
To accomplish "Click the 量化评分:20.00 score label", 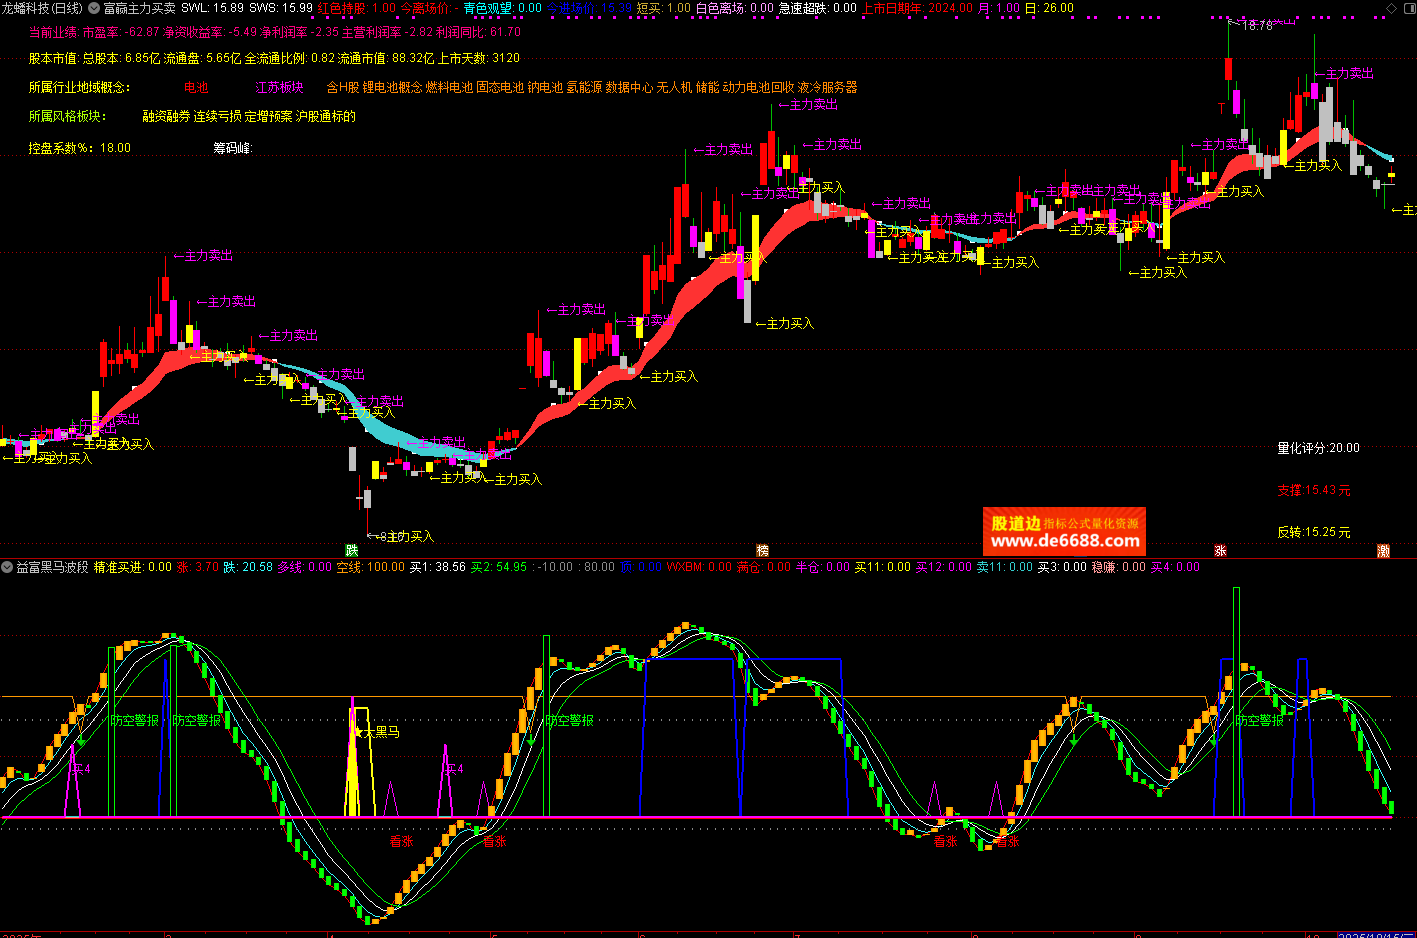I will [1318, 448].
